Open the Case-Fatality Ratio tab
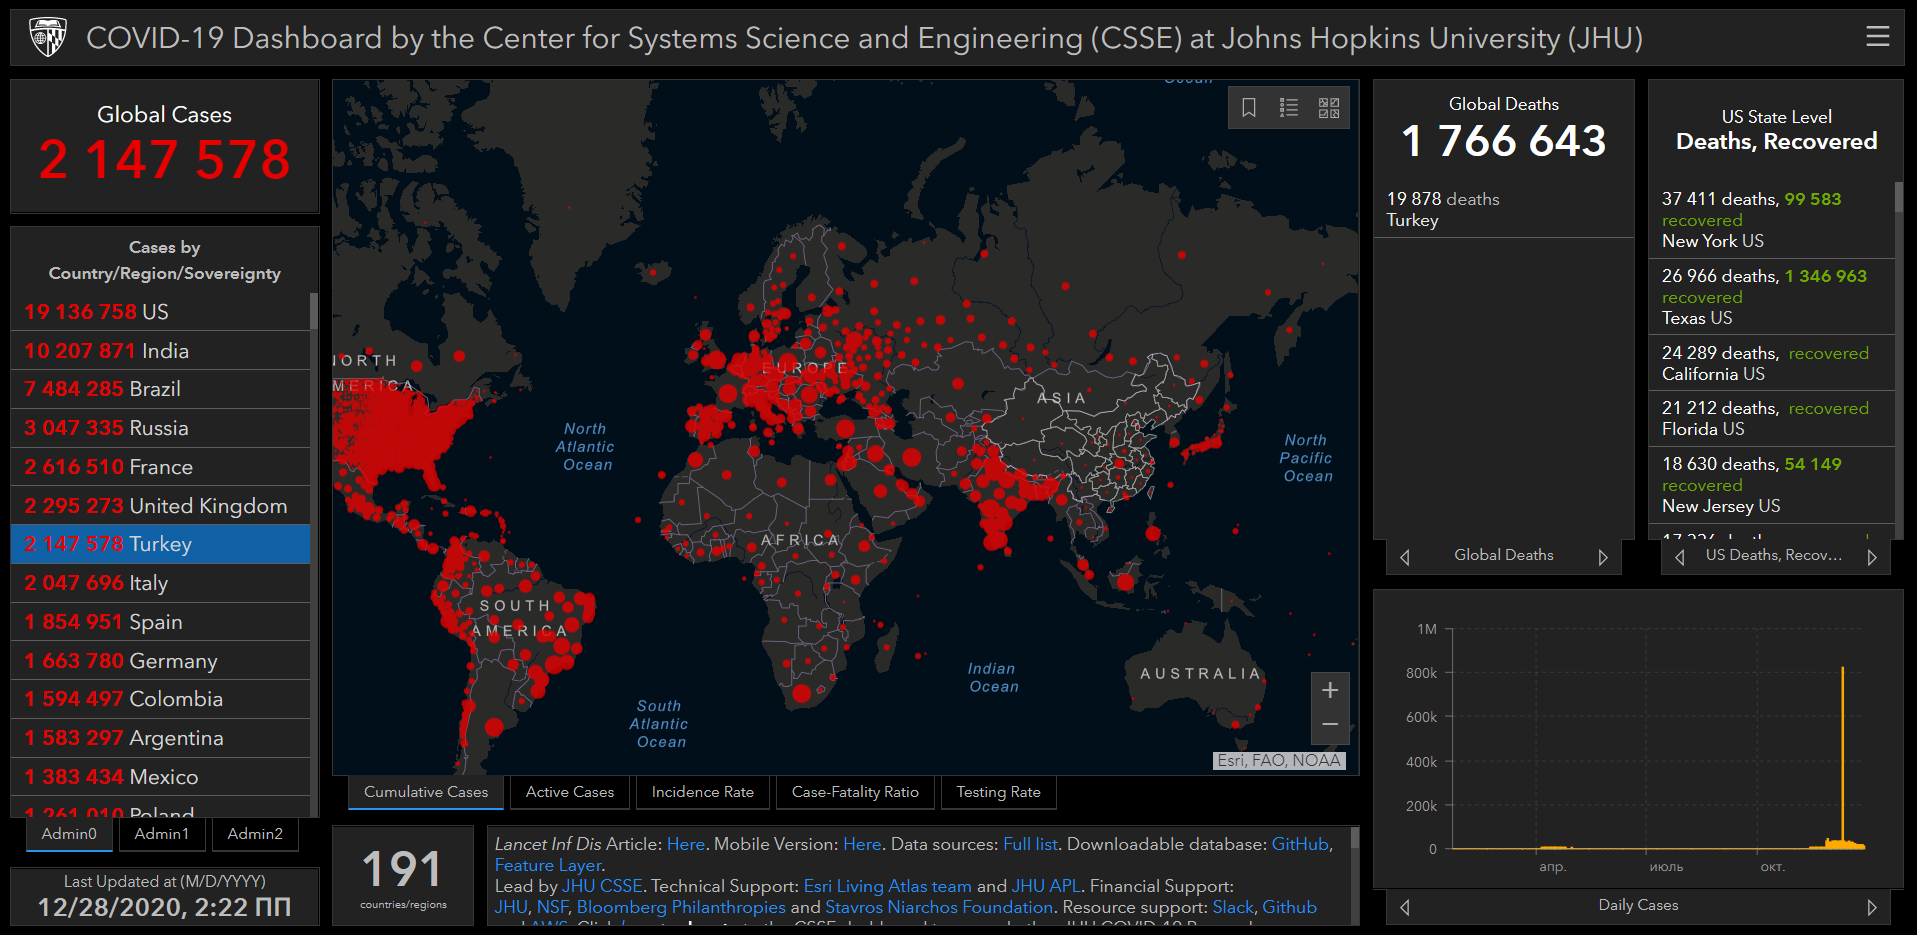Image resolution: width=1917 pixels, height=935 pixels. coord(855,792)
